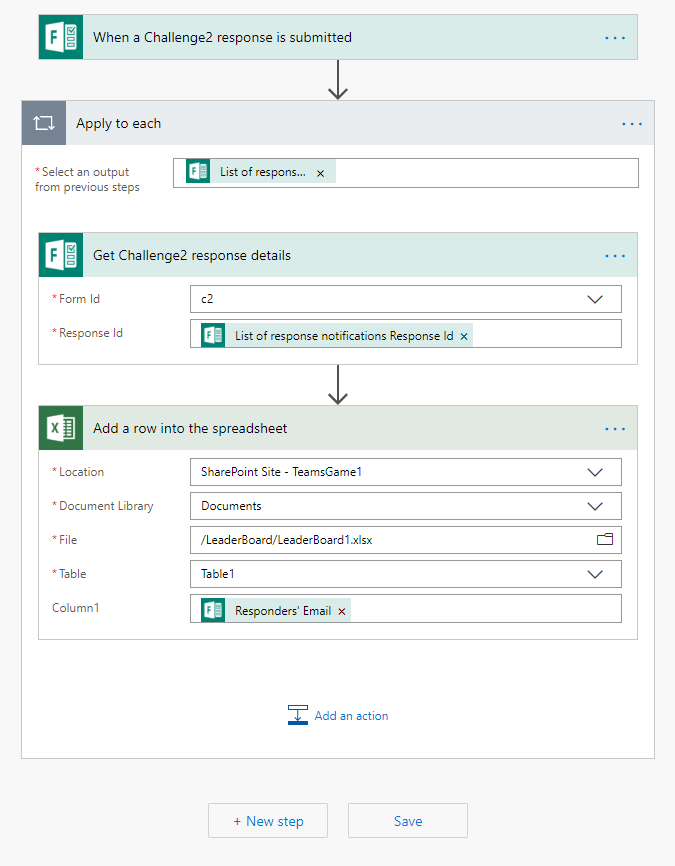Expand the Location dropdown

coord(595,472)
